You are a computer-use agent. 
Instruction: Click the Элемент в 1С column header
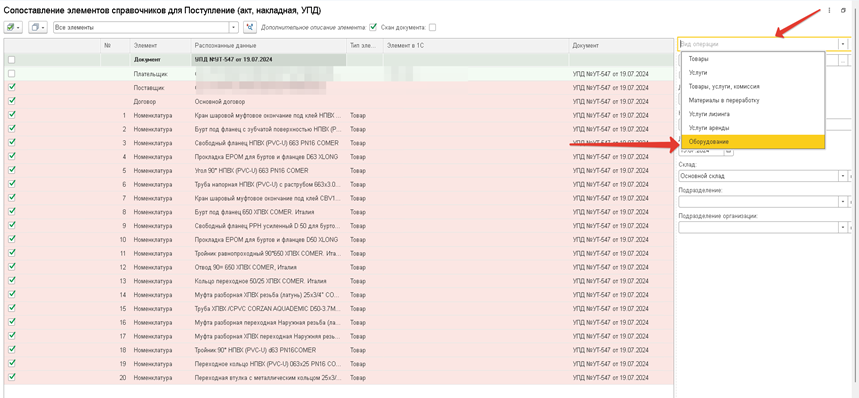pyautogui.click(x=476, y=45)
